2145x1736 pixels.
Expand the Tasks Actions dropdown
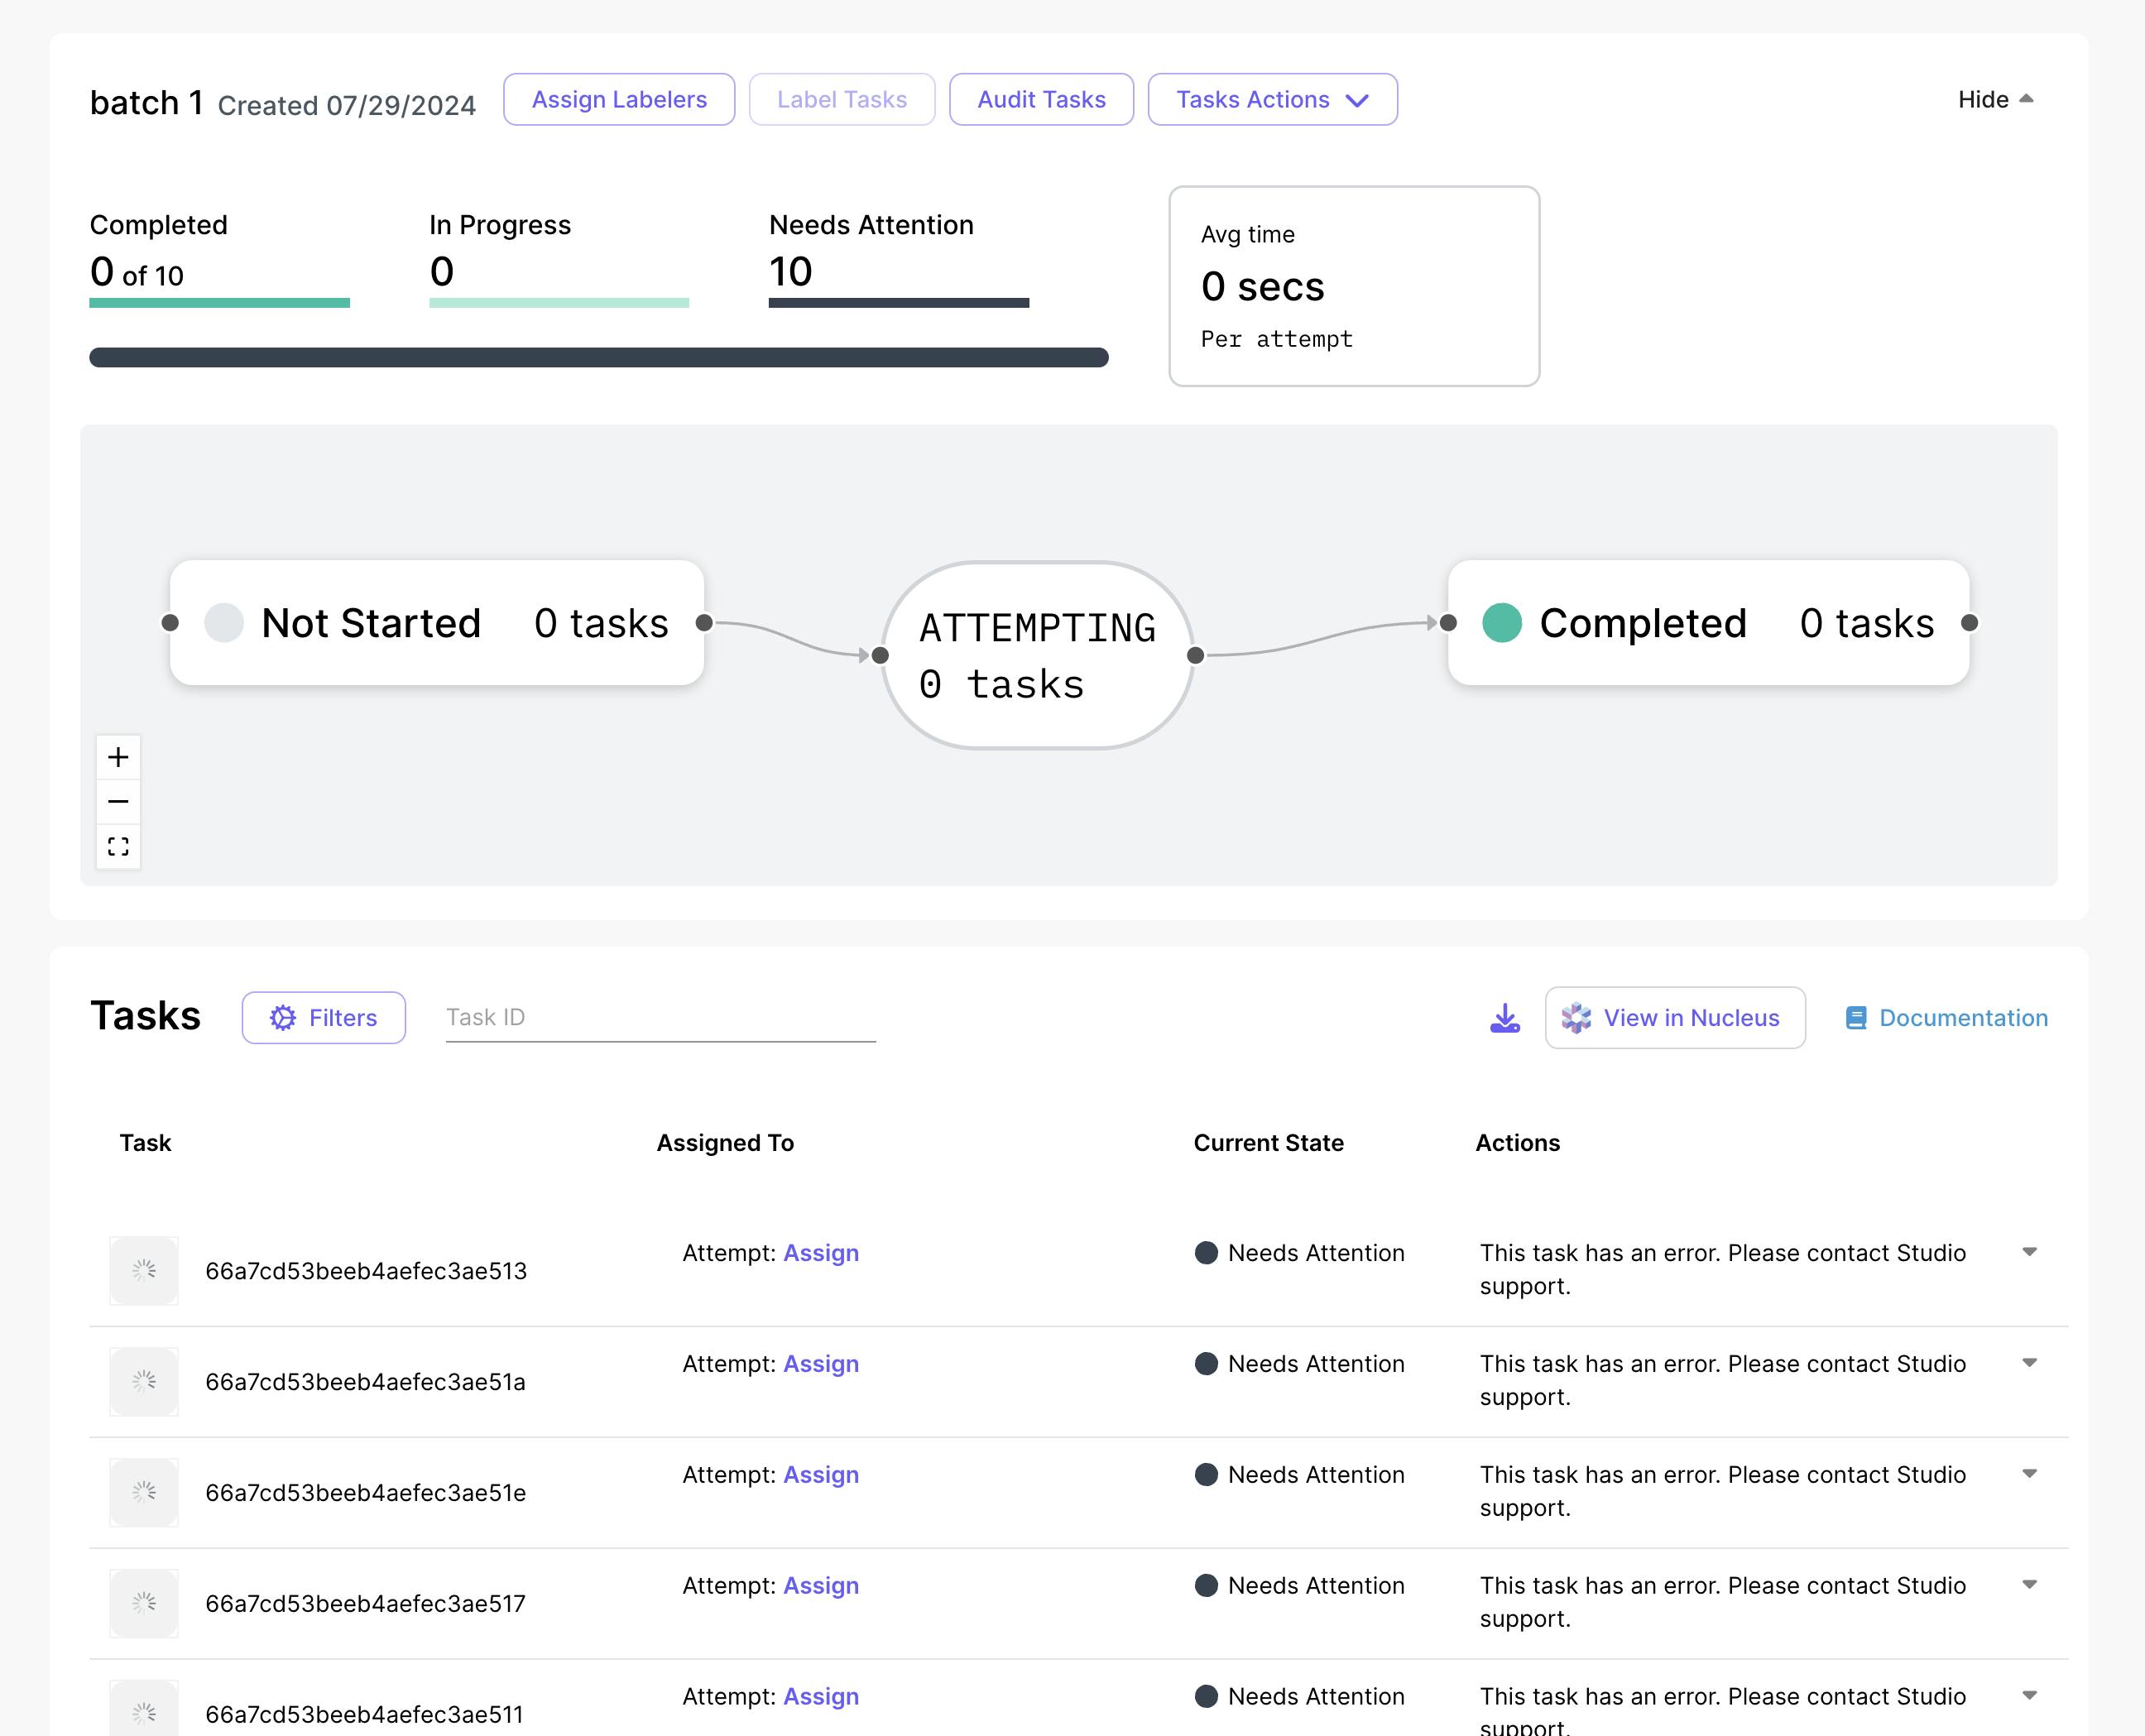pyautogui.click(x=1272, y=100)
